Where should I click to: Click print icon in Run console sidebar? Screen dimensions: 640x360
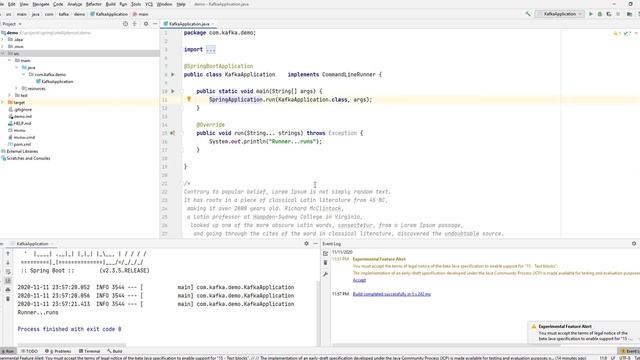click(x=8, y=289)
